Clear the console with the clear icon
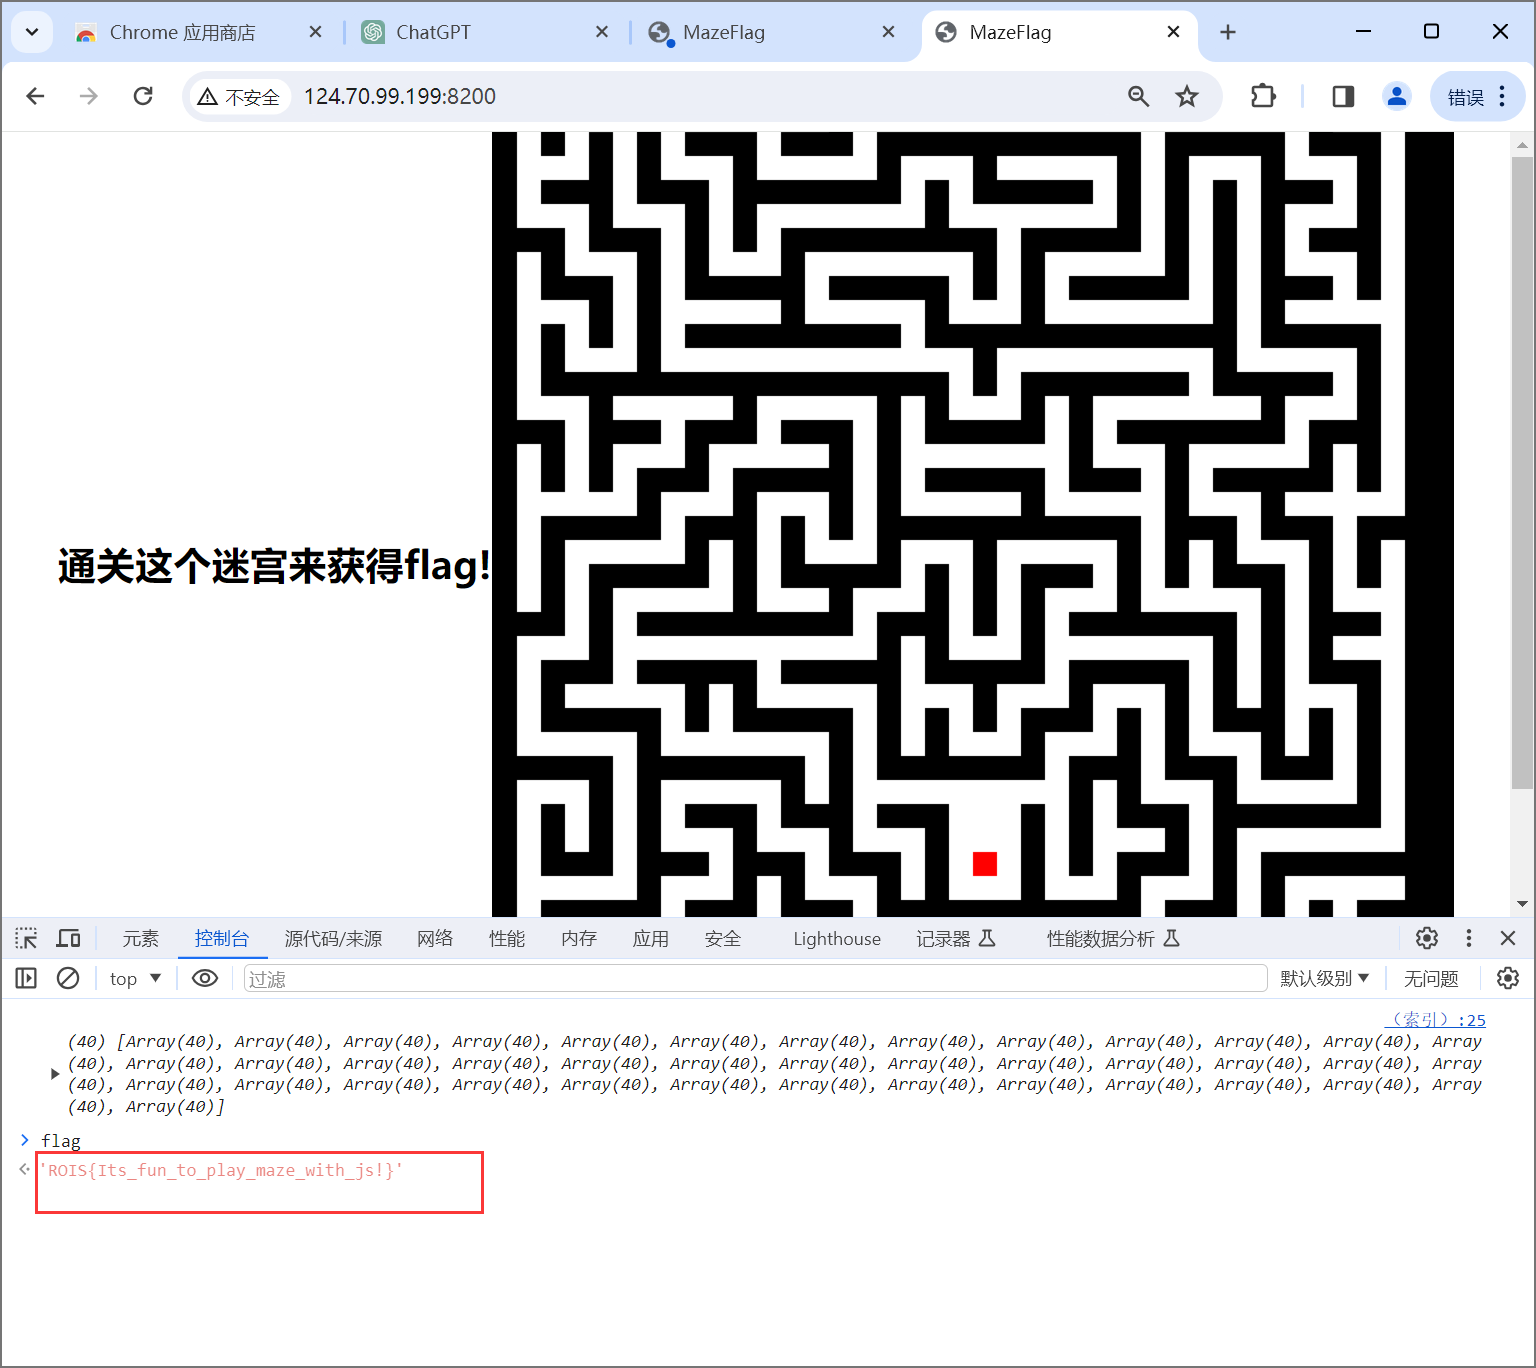1536x1368 pixels. 67,978
